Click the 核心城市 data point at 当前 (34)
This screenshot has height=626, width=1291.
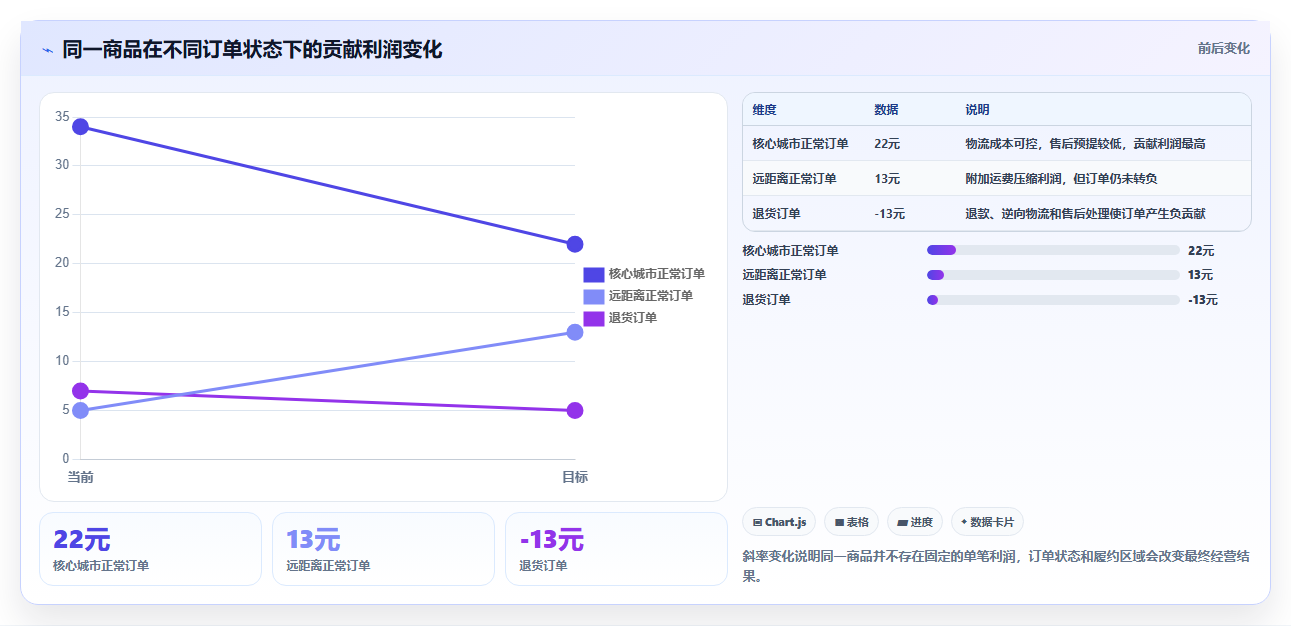click(x=81, y=127)
